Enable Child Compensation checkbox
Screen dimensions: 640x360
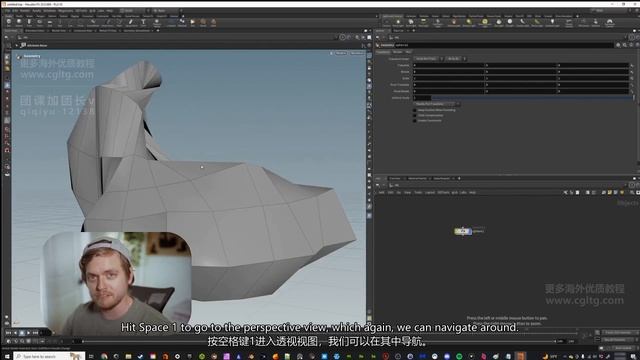pos(415,116)
